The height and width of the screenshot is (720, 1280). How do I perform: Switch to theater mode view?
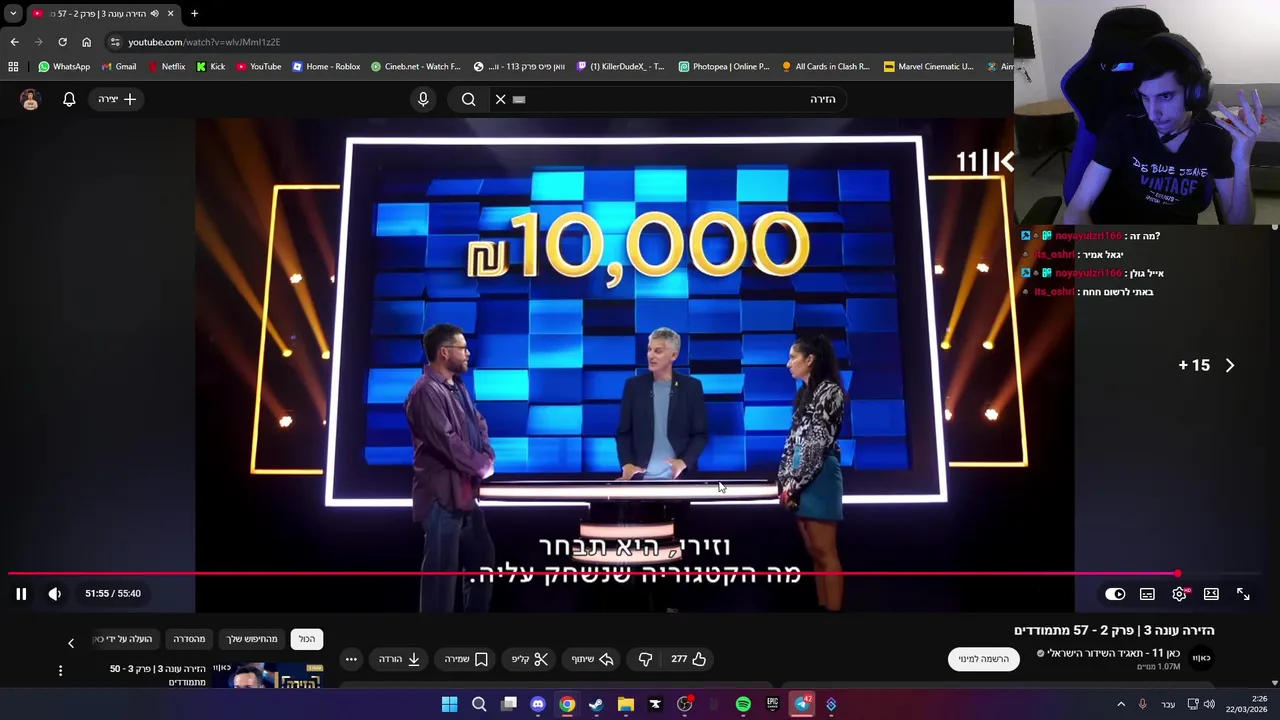pyautogui.click(x=1211, y=594)
